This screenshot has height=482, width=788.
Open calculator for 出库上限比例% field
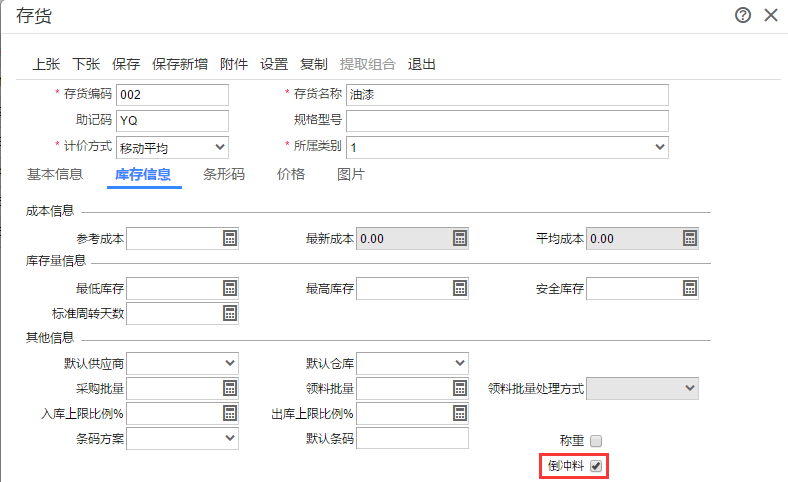(x=460, y=413)
